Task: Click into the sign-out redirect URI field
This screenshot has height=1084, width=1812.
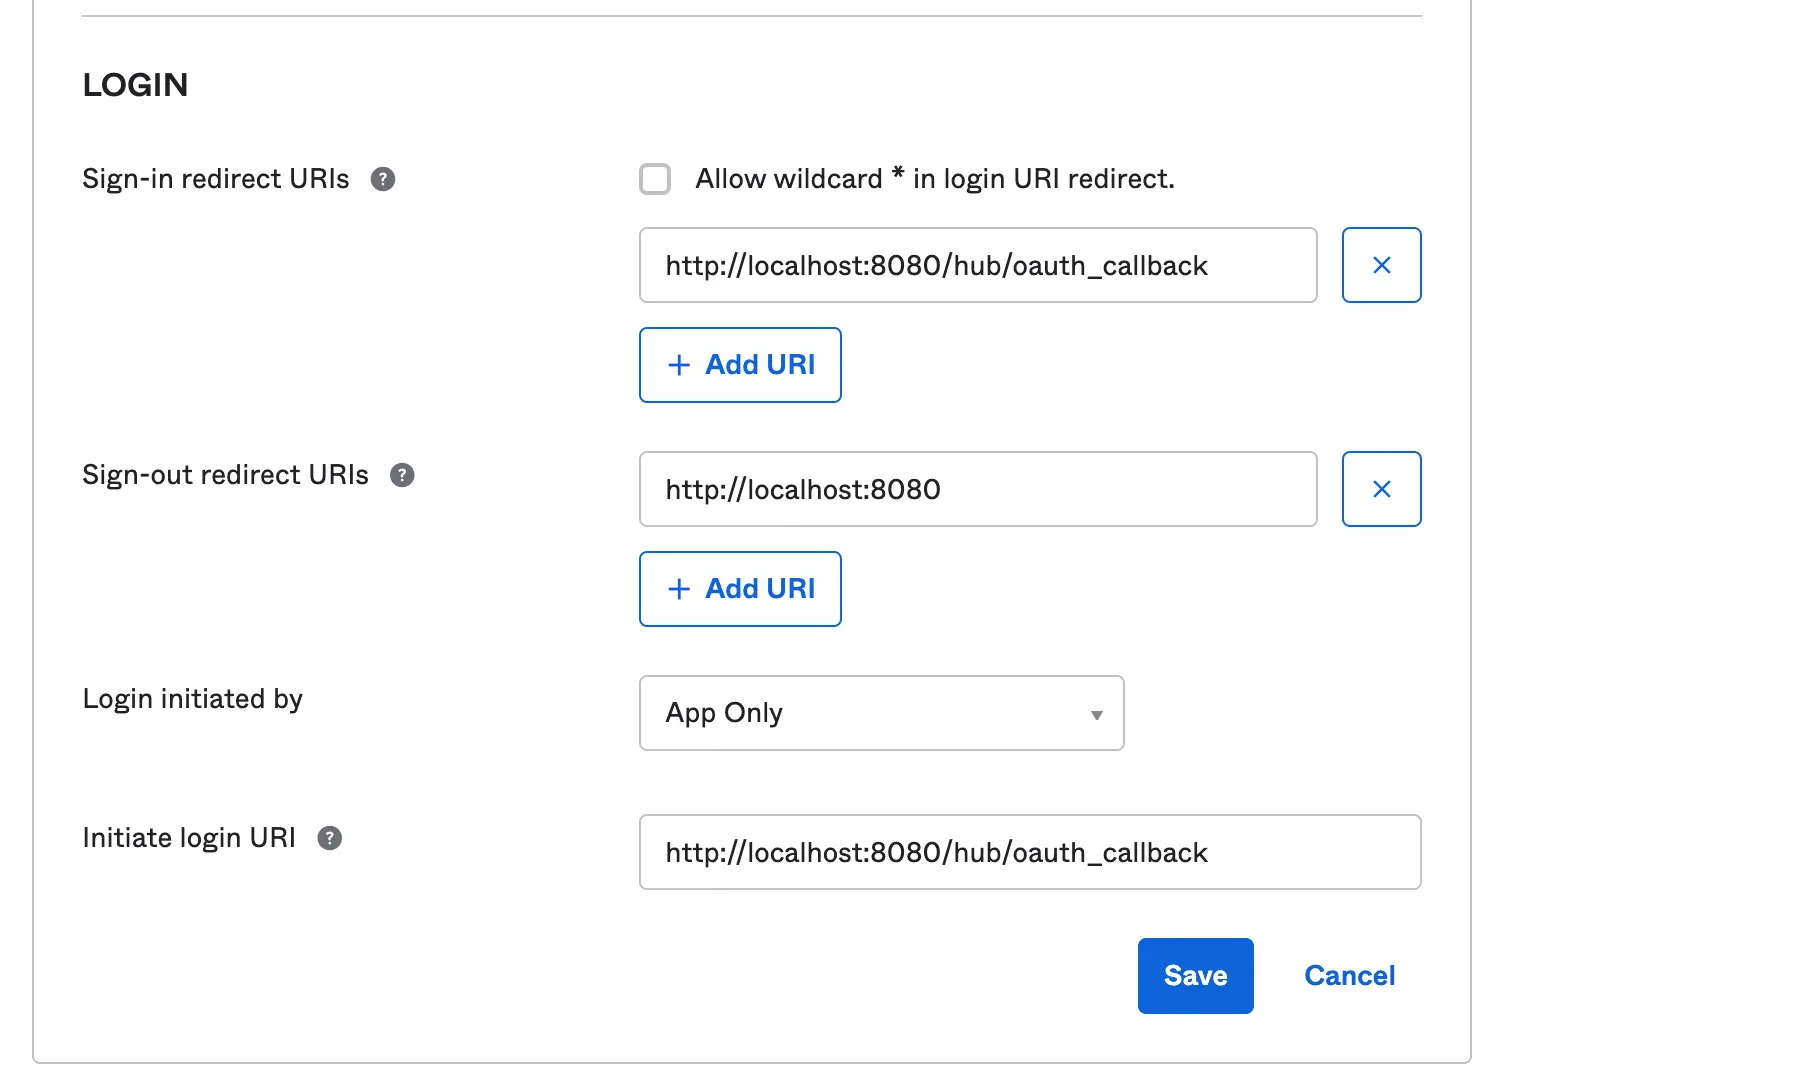Action: coord(977,489)
